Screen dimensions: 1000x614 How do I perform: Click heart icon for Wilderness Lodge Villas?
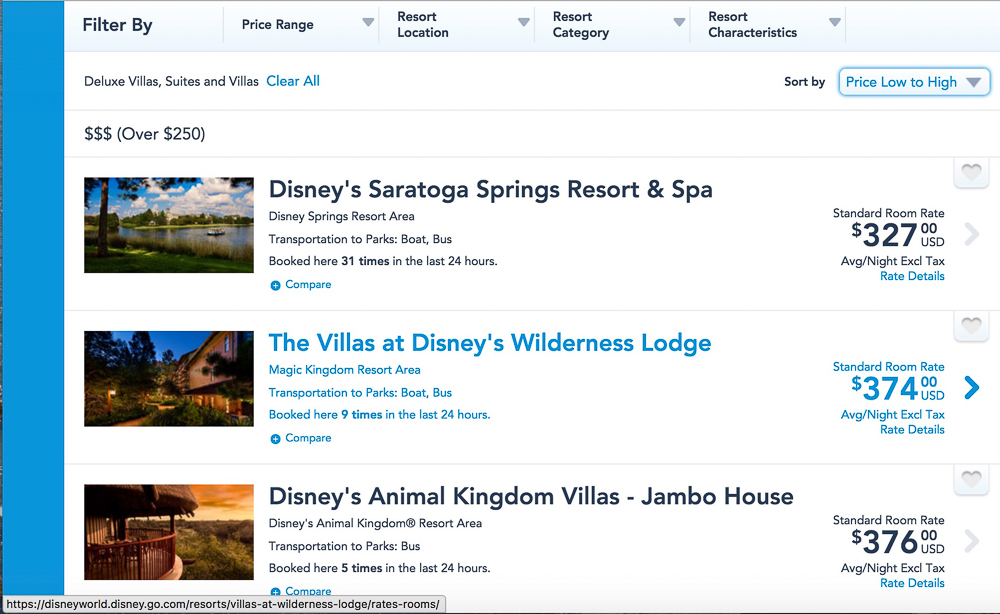click(969, 327)
